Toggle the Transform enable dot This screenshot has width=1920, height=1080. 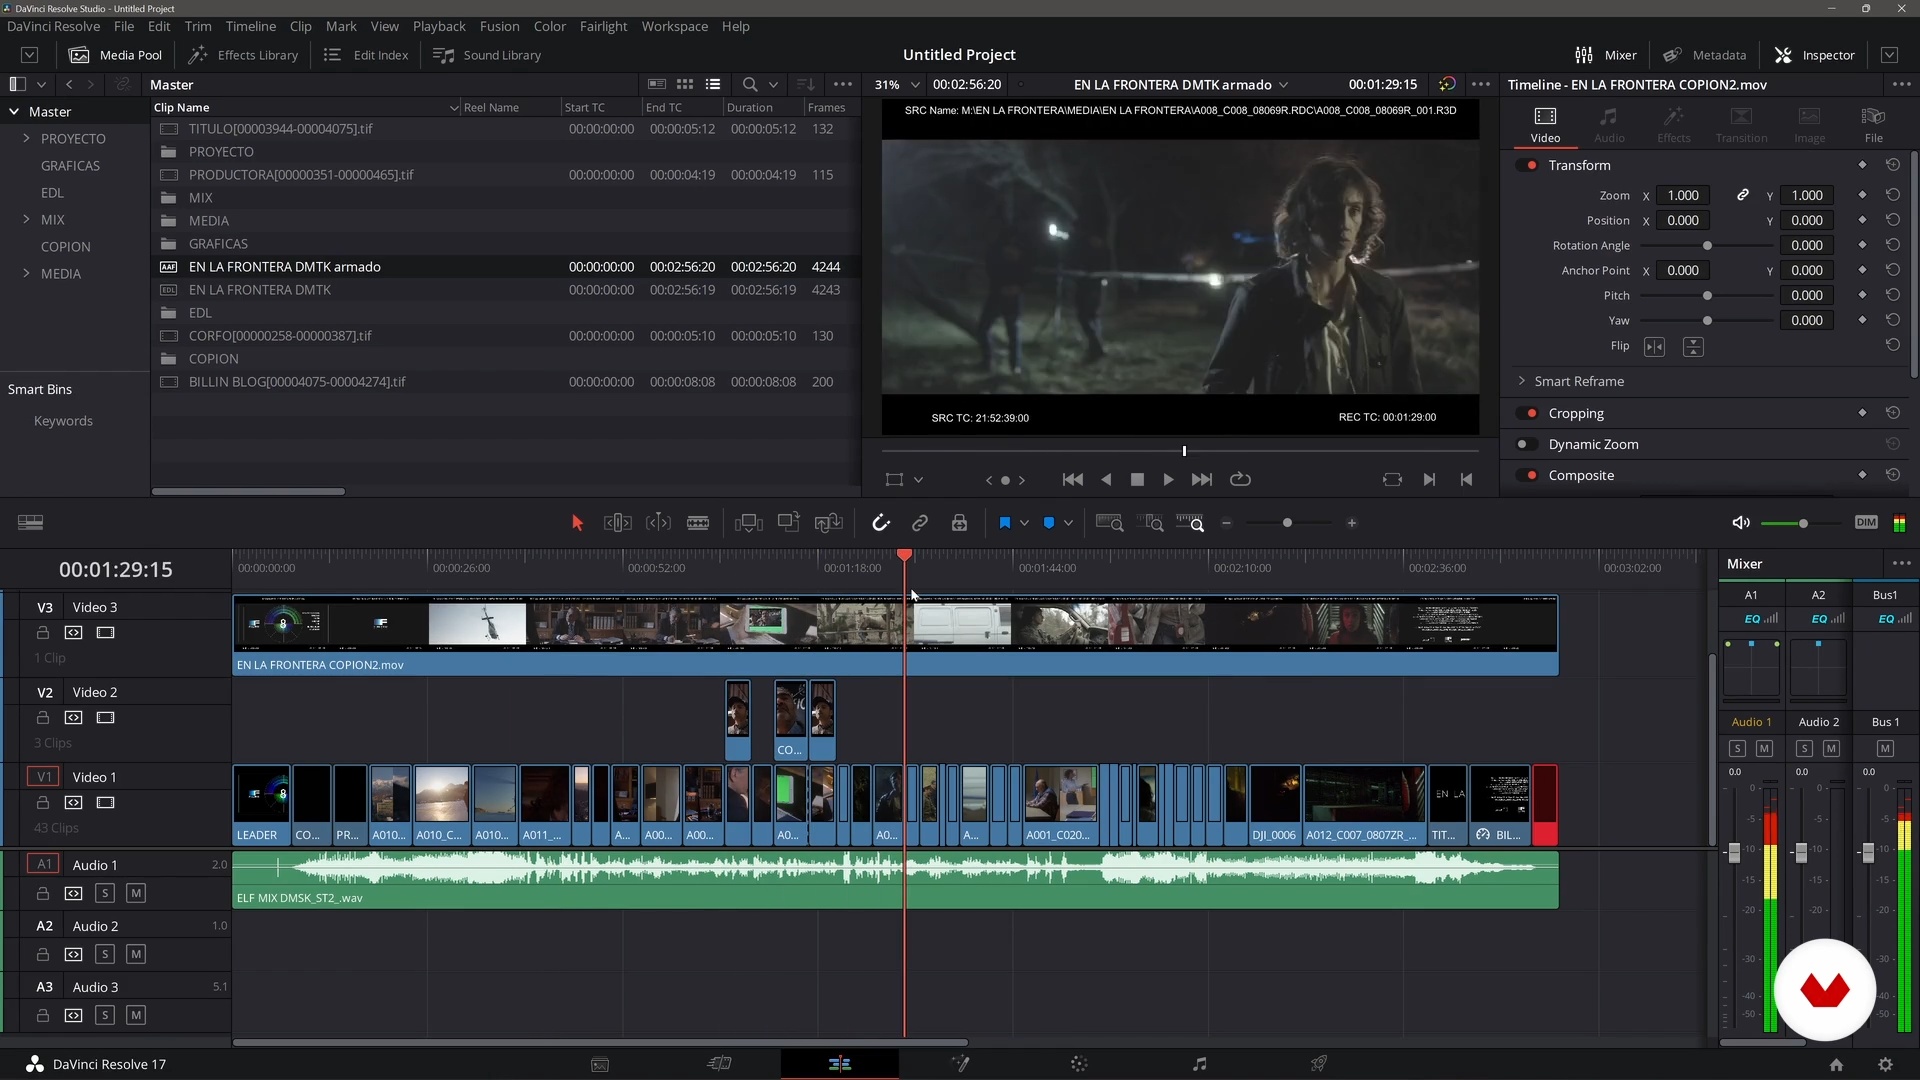[x=1527, y=165]
